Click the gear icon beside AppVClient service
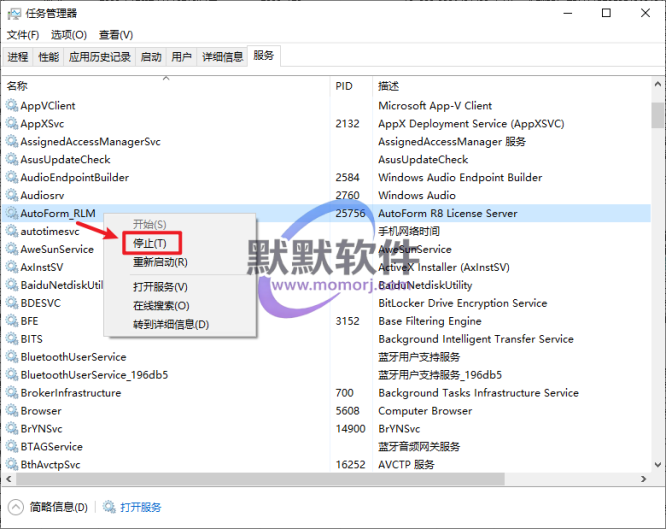This screenshot has height=529, width=666. click(12, 105)
